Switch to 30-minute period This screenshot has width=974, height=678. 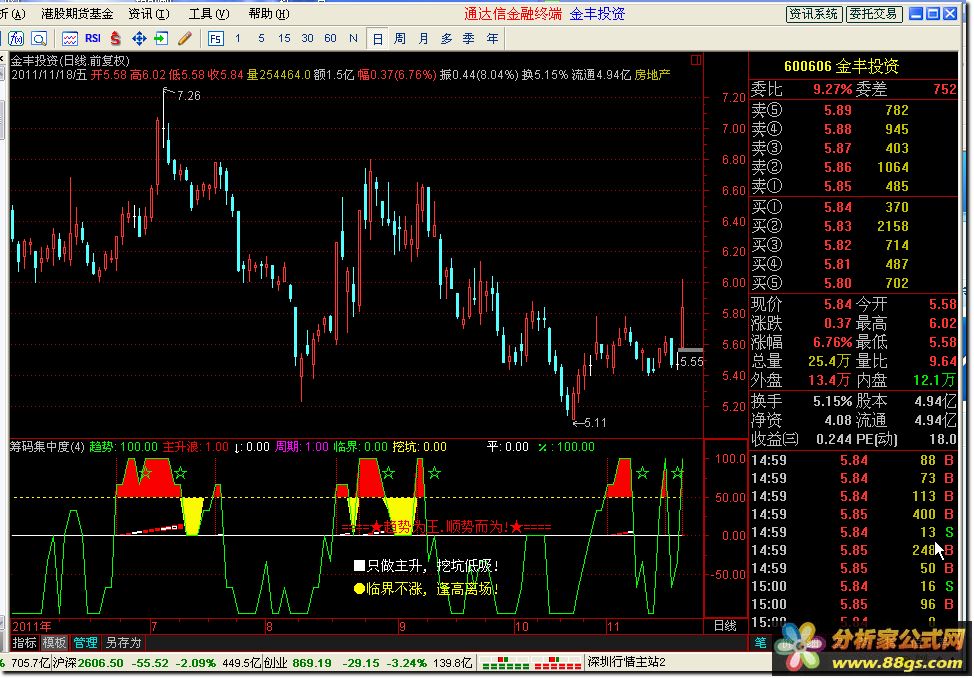point(307,39)
